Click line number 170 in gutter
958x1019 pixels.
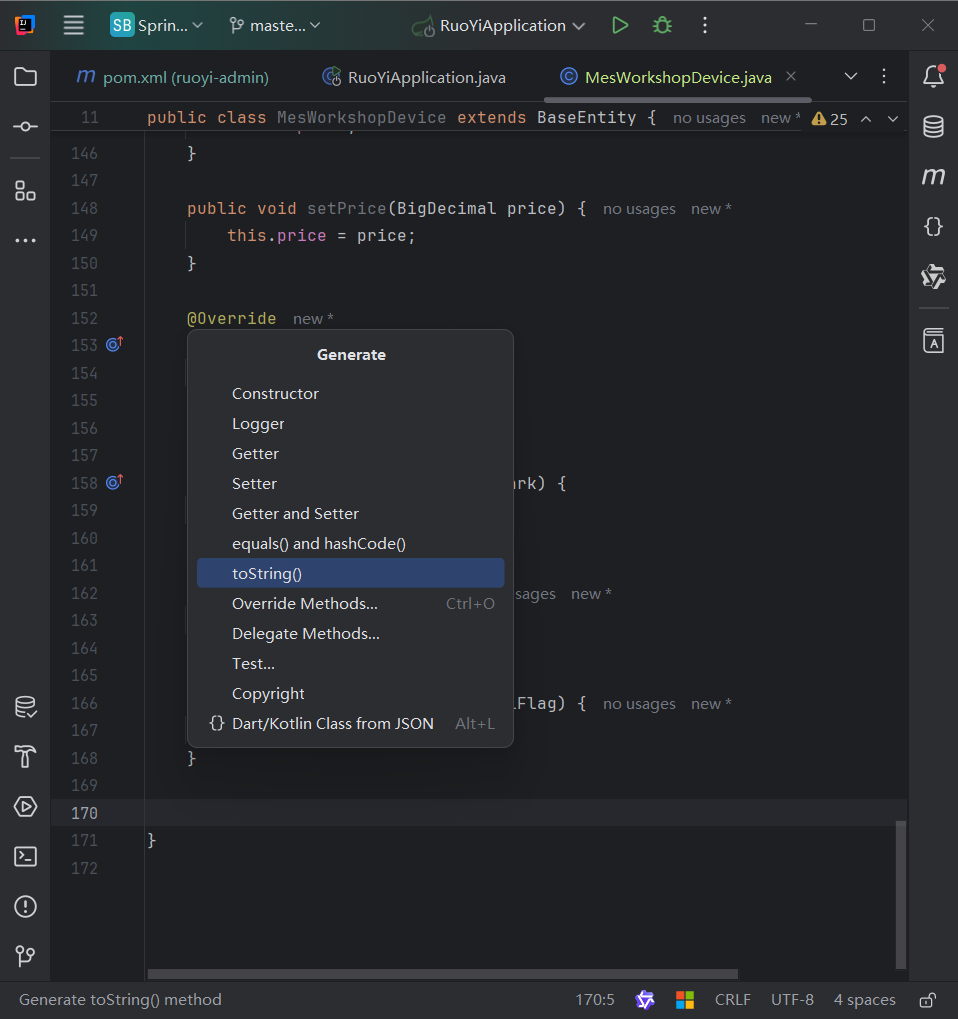pos(84,813)
